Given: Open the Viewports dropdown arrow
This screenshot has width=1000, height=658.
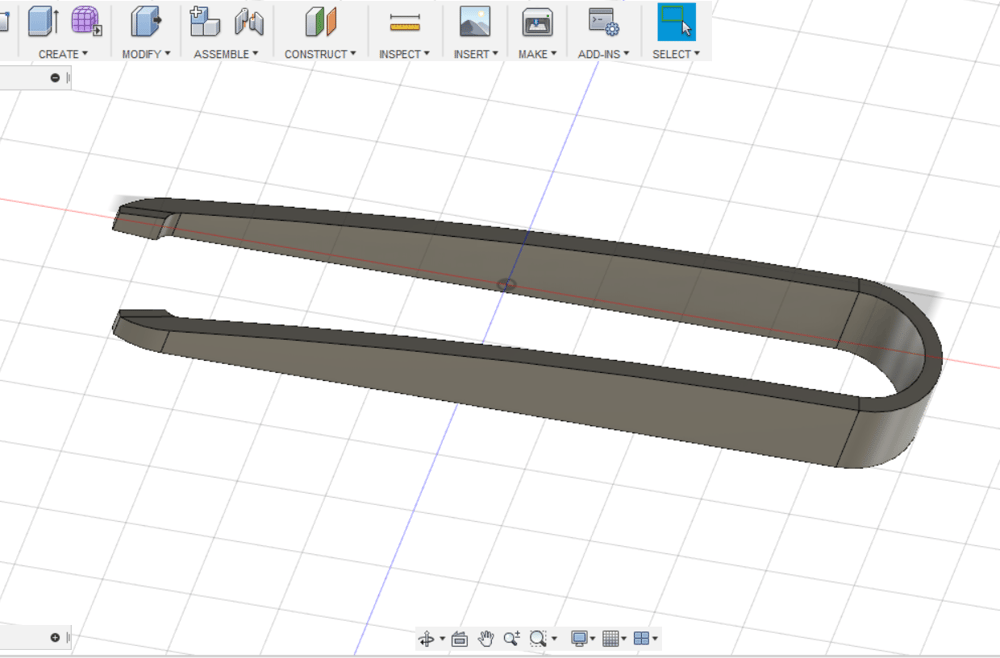Looking at the screenshot, I should pyautogui.click(x=655, y=638).
